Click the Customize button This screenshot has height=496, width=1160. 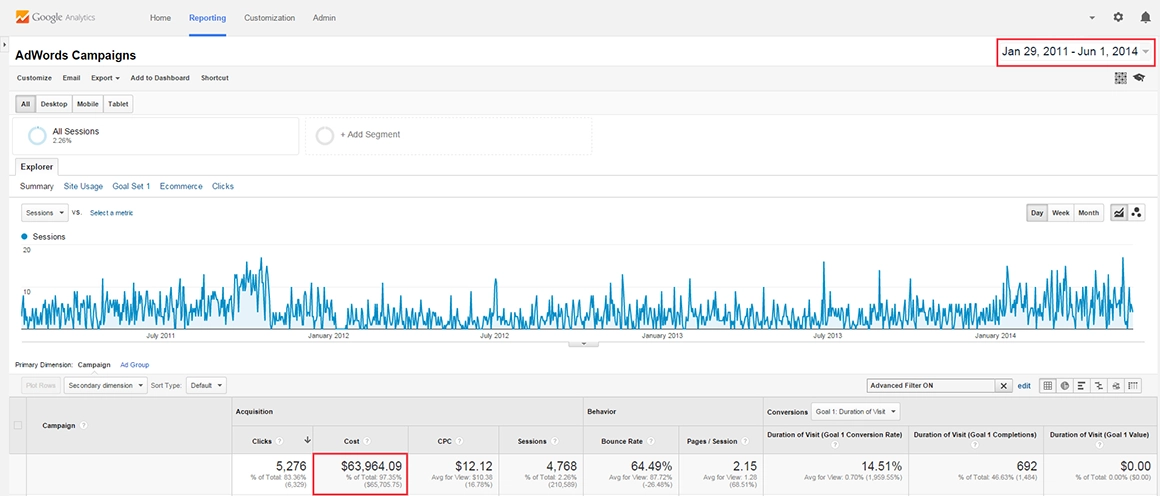(34, 78)
